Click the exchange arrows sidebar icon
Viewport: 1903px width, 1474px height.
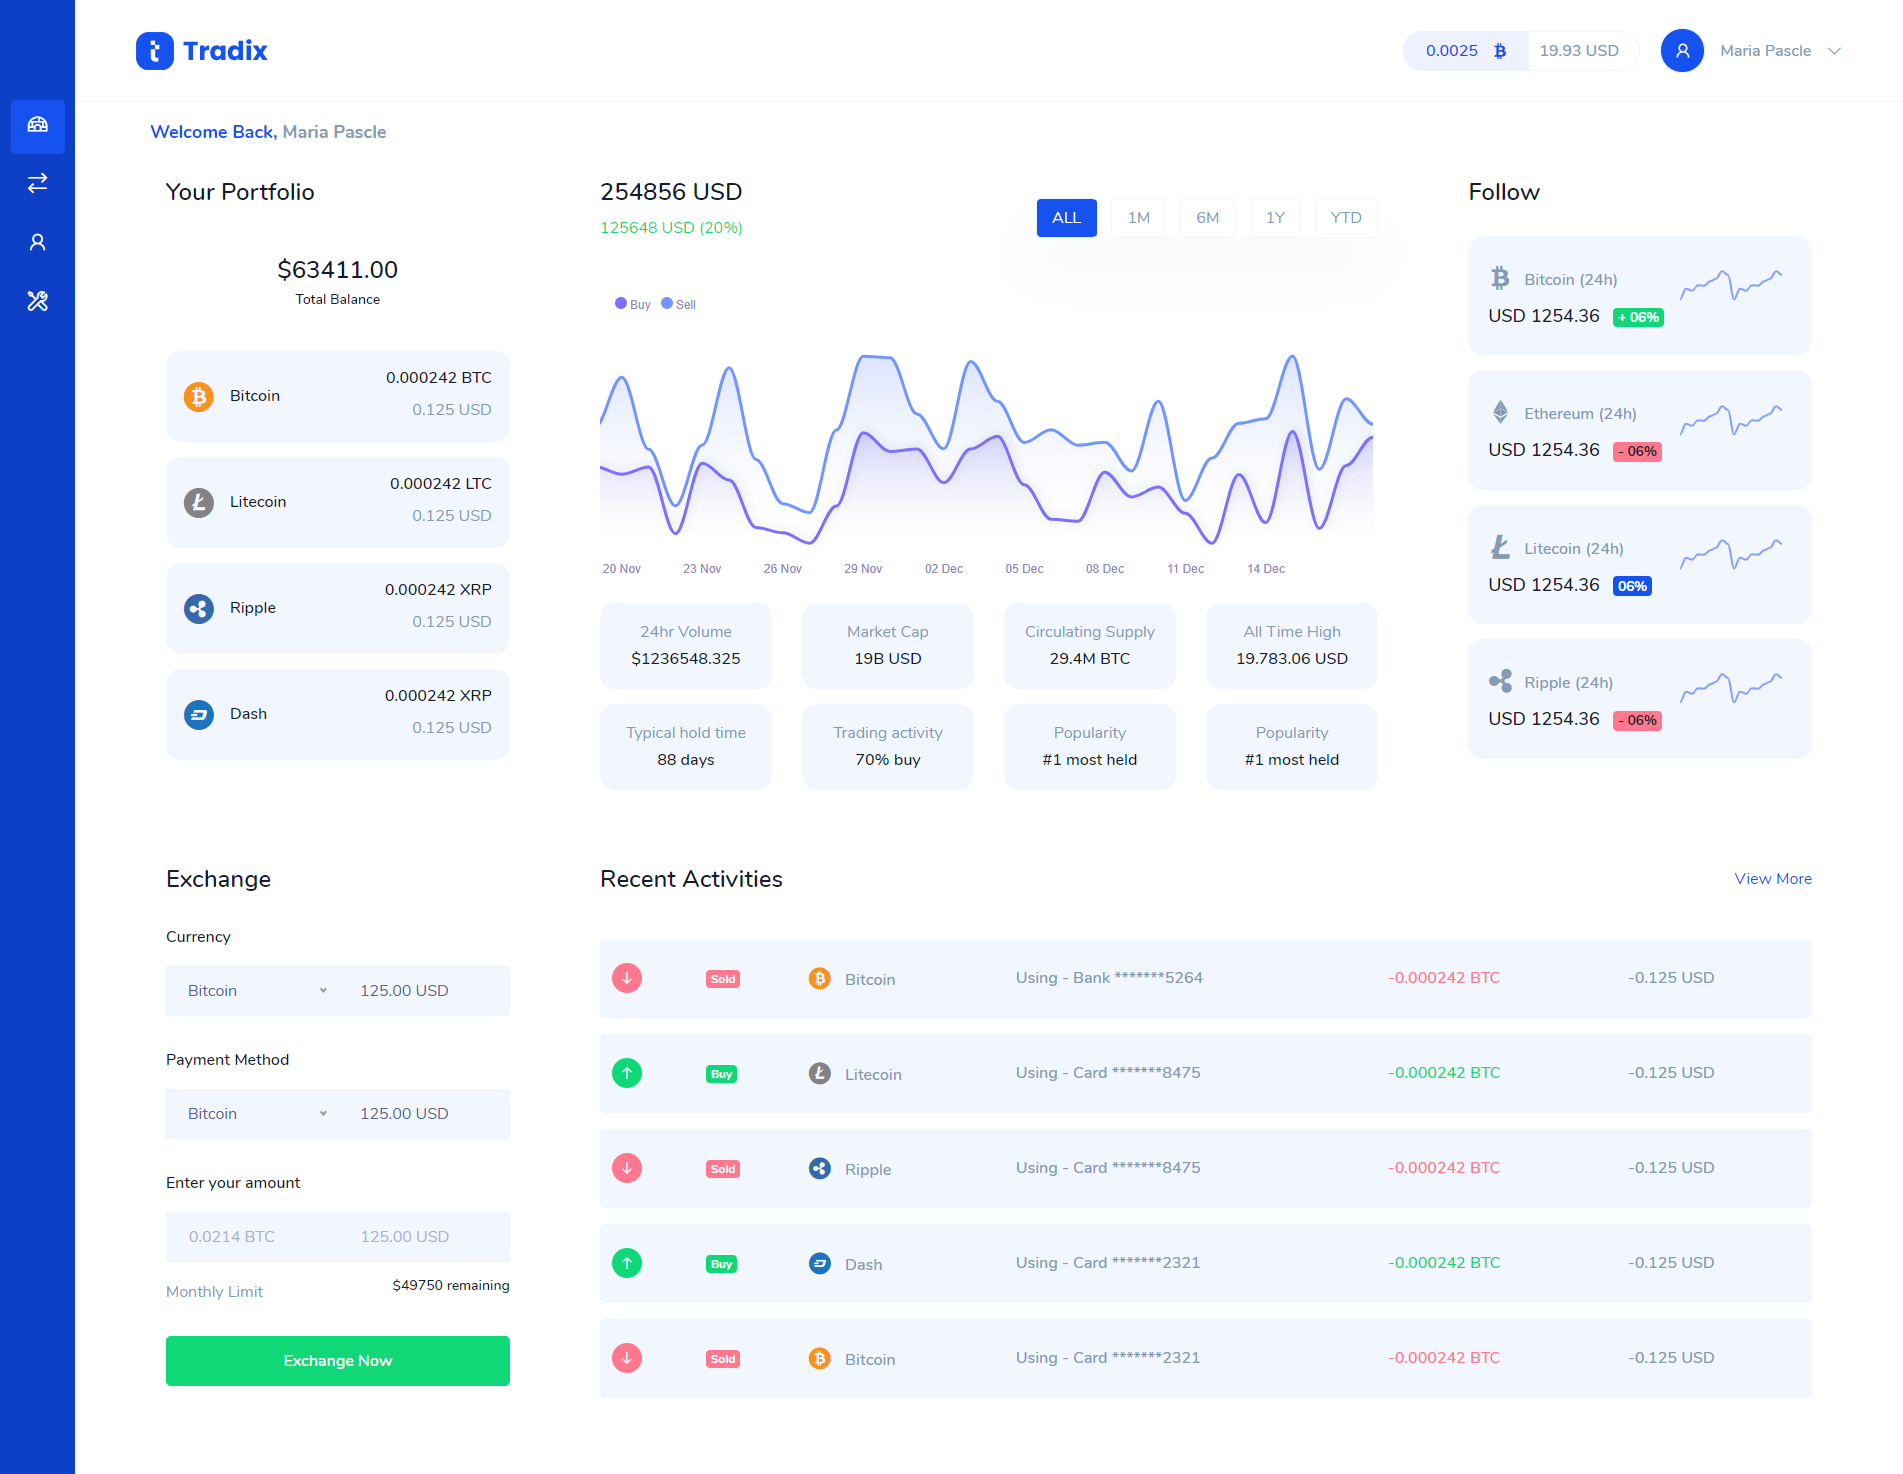(x=38, y=183)
